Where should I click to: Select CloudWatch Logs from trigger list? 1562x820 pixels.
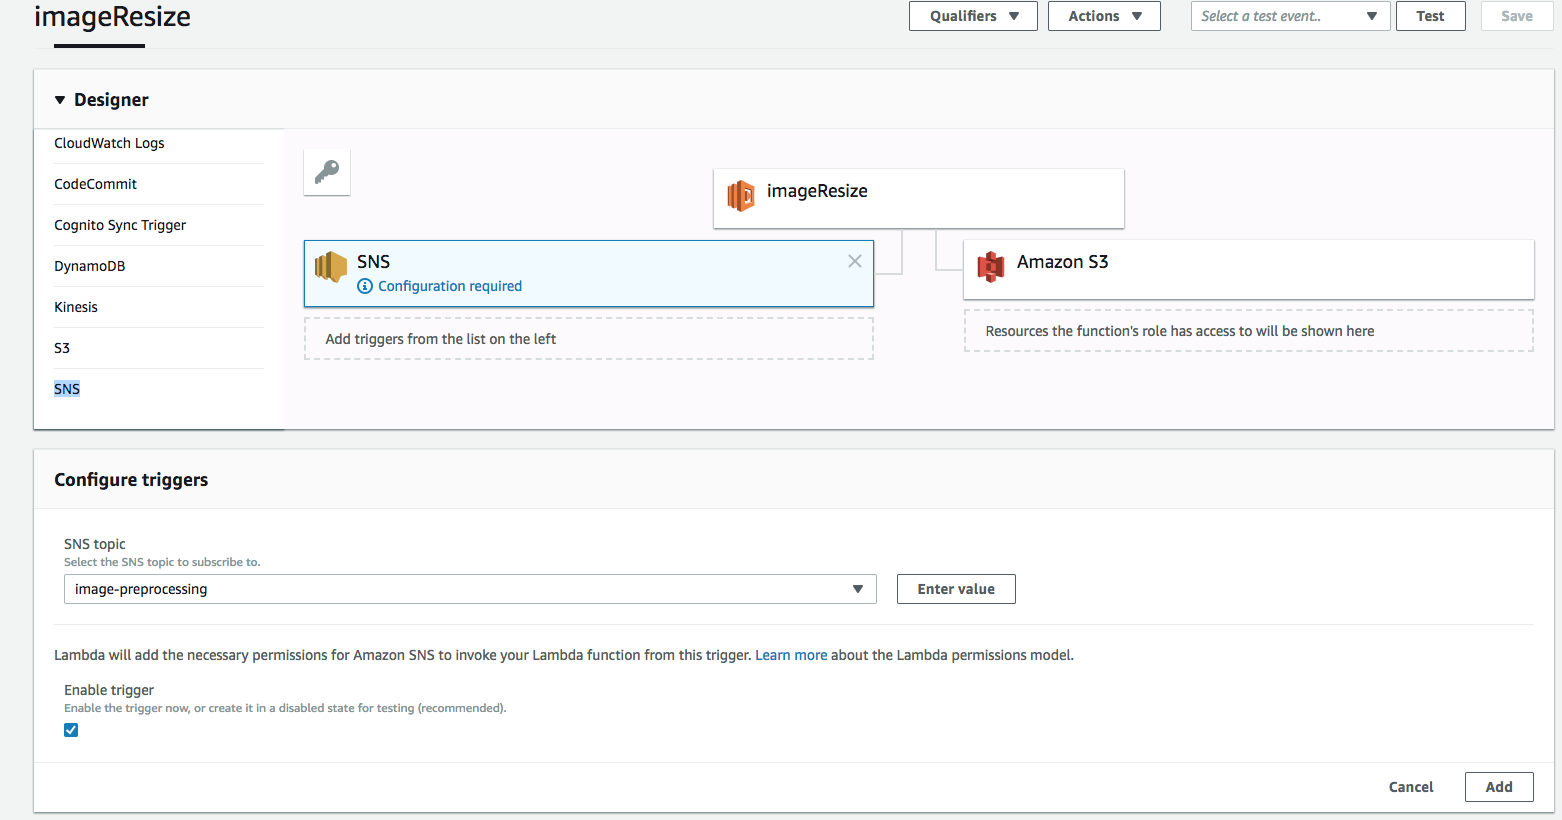tap(109, 143)
